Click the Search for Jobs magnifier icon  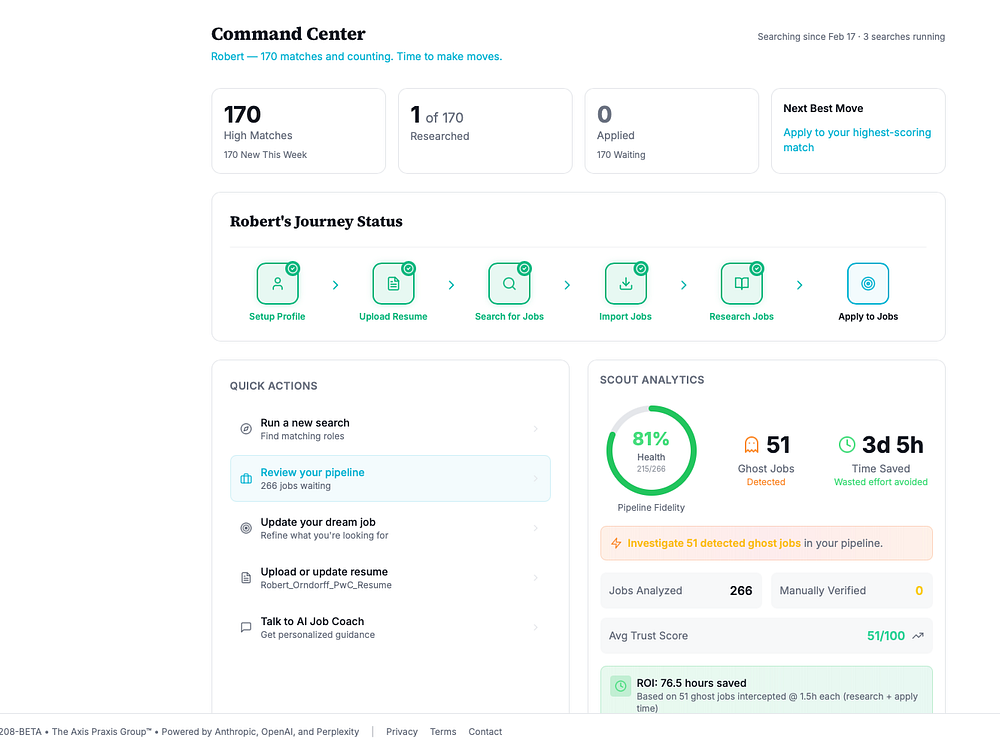pyautogui.click(x=509, y=284)
